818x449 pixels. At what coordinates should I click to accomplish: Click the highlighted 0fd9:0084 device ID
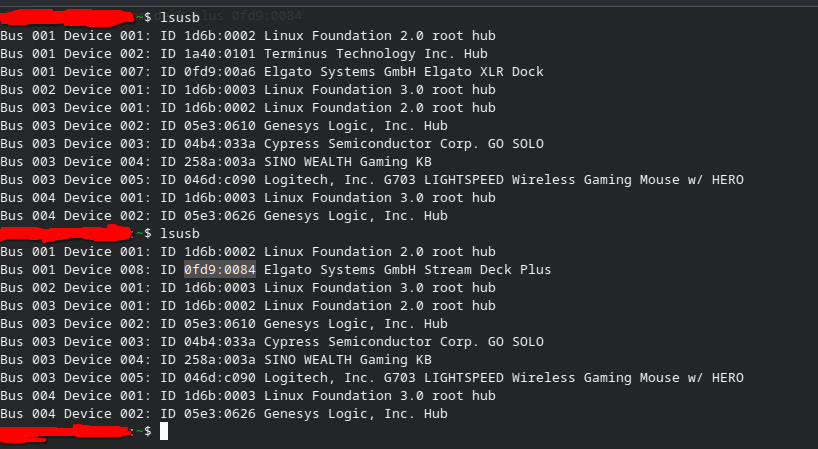(220, 270)
